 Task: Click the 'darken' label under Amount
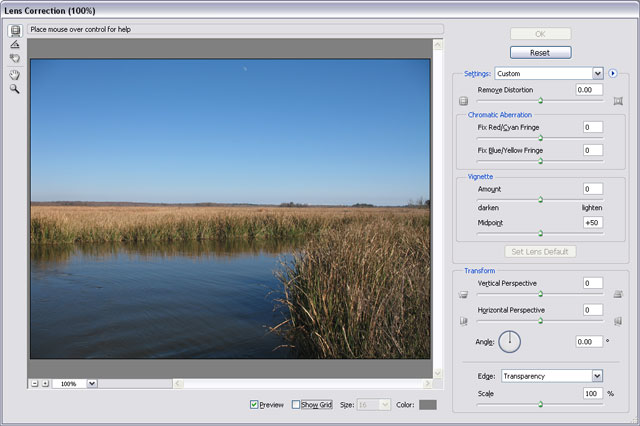click(488, 208)
